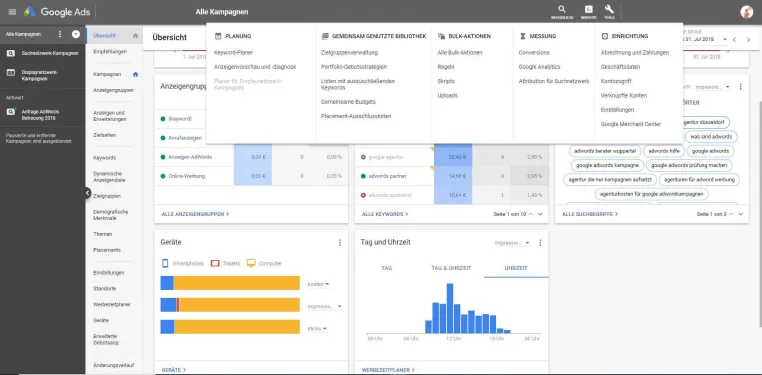
Task: Click green status dot for Online-Werbung
Action: click(163, 176)
